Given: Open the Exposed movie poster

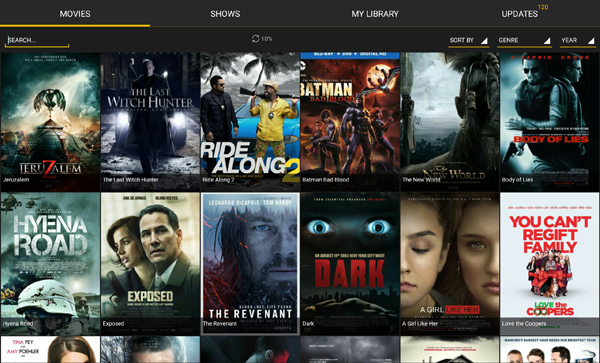Looking at the screenshot, I should [x=150, y=264].
